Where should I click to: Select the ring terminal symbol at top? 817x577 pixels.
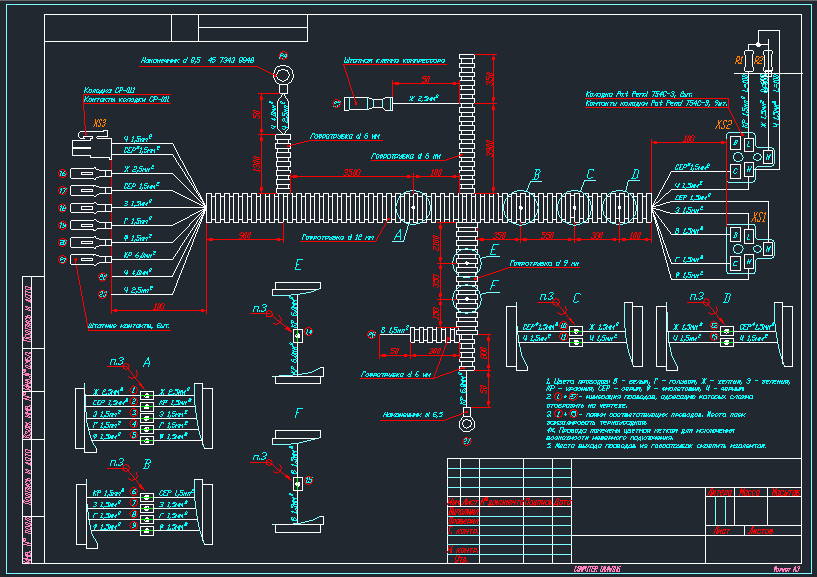pyautogui.click(x=283, y=75)
